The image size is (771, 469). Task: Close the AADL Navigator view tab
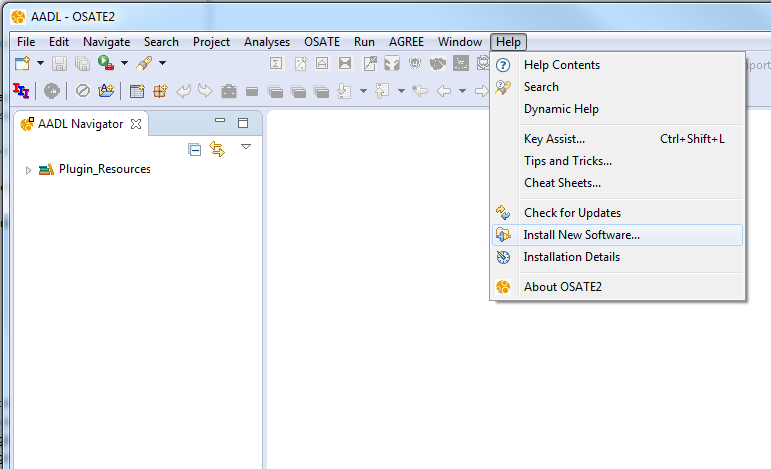point(136,124)
